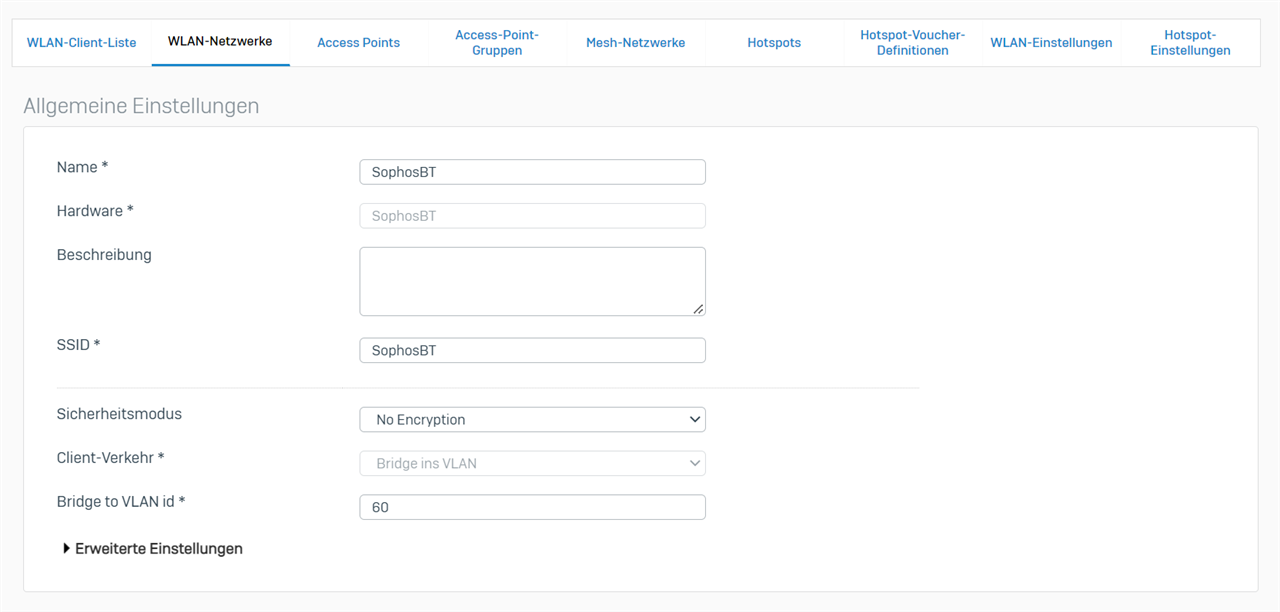This screenshot has height=612, width=1280.
Task: Click the Allgemeine Einstellungen heading
Action: 141,106
